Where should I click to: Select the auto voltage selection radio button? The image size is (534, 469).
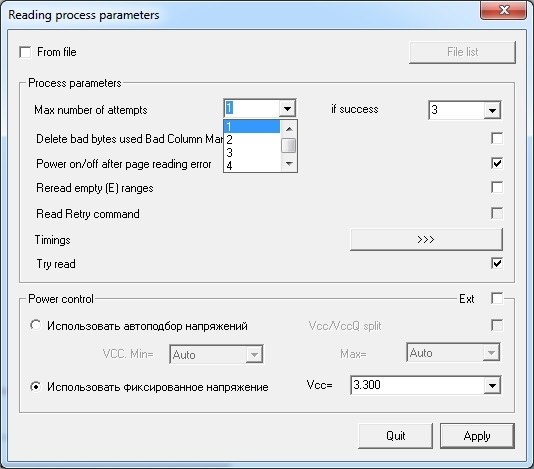(35, 325)
